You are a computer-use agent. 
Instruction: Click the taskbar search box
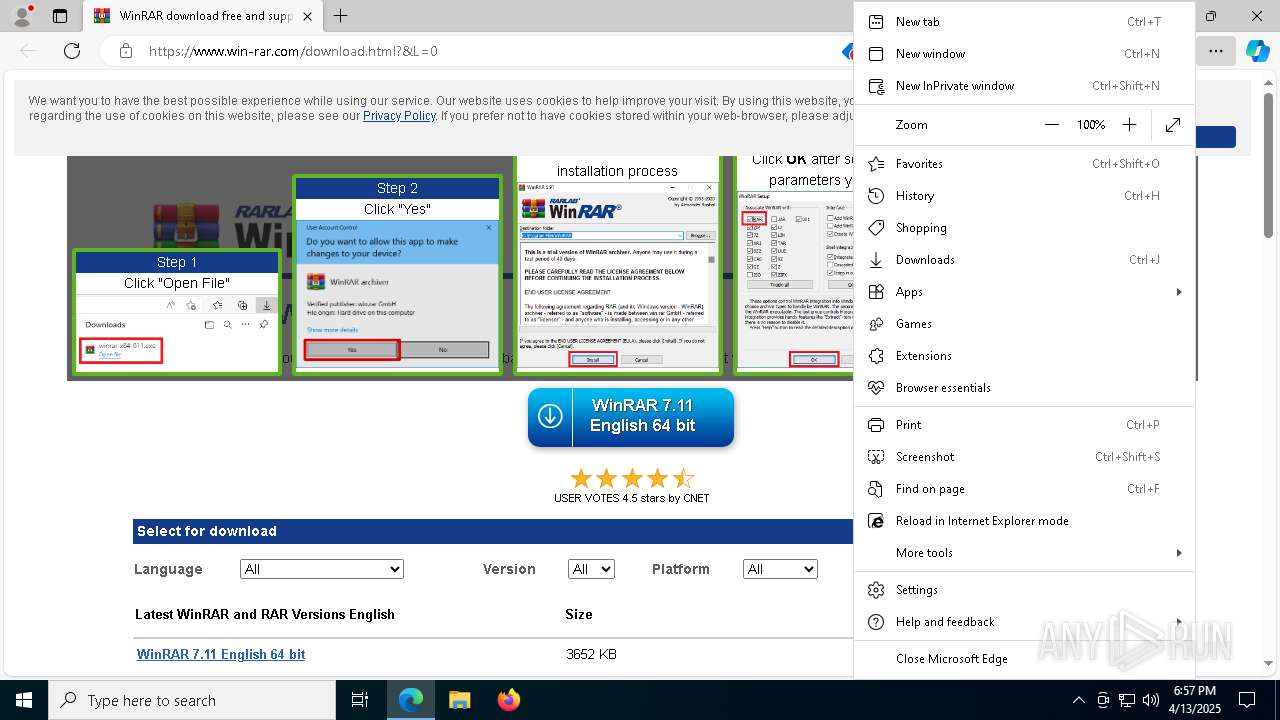tap(192, 700)
